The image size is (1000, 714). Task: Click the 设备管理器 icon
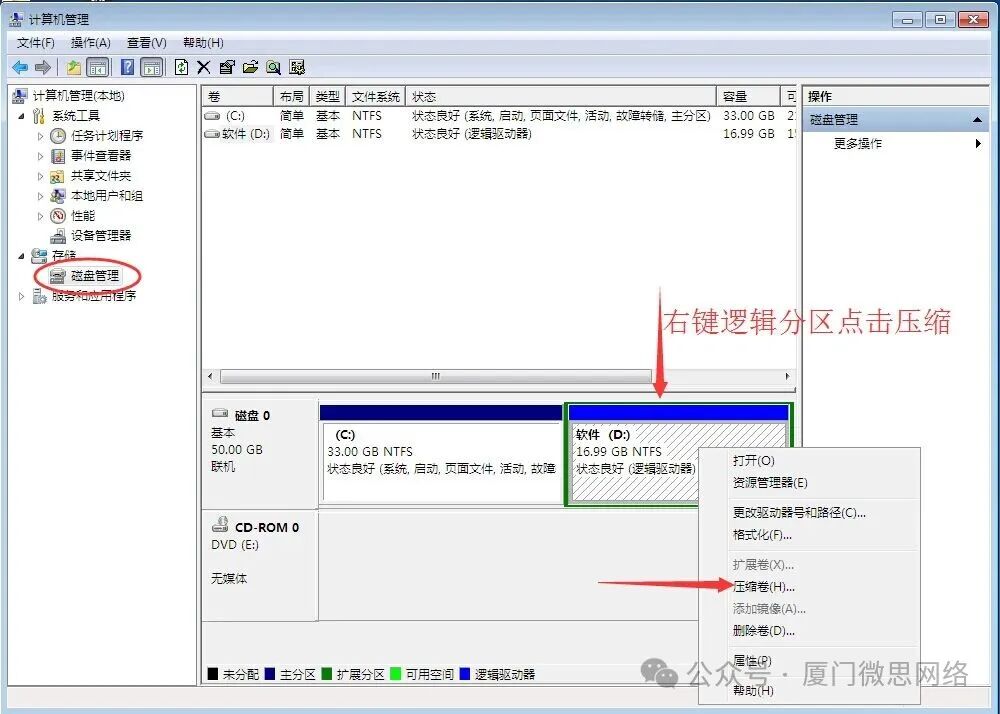(58, 236)
